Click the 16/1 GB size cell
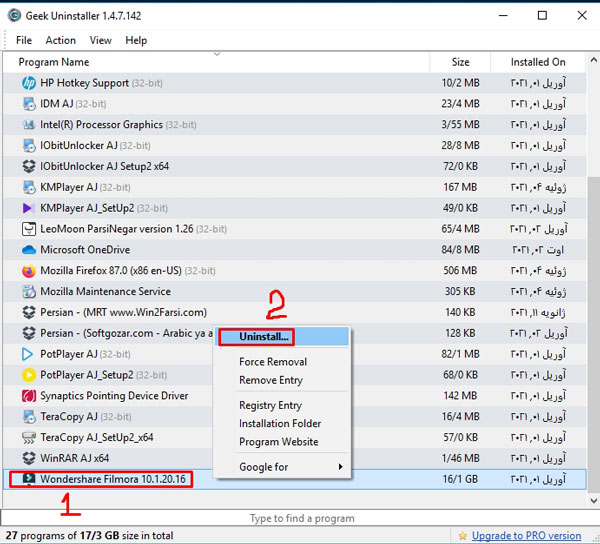Viewport: 600px width, 544px height. coord(460,479)
